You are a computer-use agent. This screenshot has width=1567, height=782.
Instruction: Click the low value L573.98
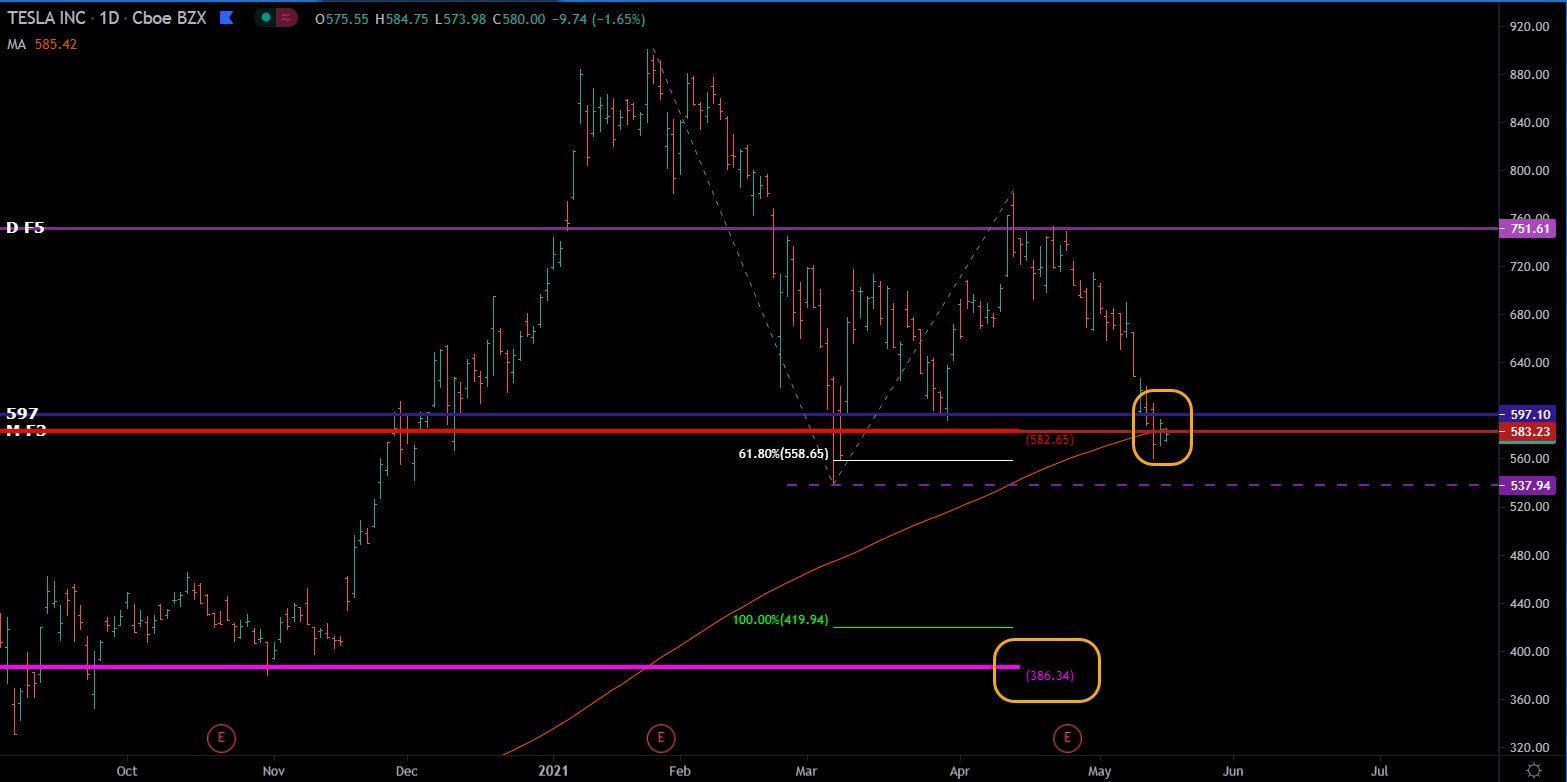[463, 19]
